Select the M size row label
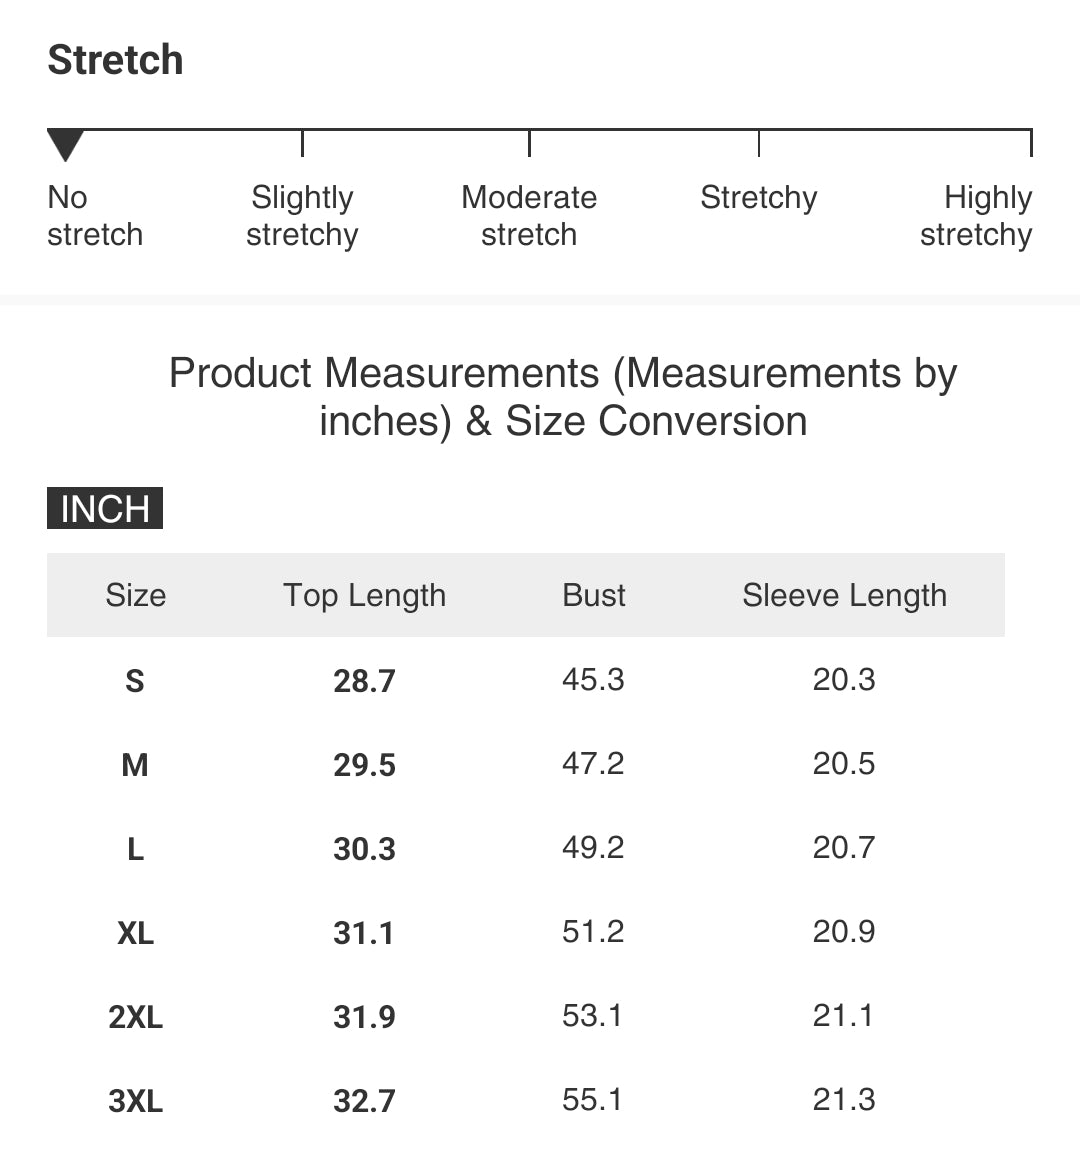 pyautogui.click(x=135, y=764)
